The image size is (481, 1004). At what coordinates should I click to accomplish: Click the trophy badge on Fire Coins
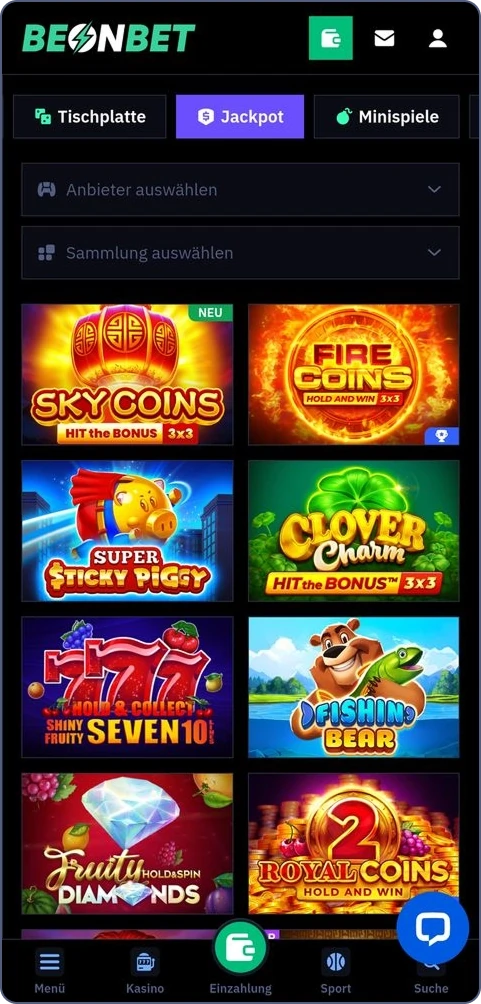(x=442, y=436)
